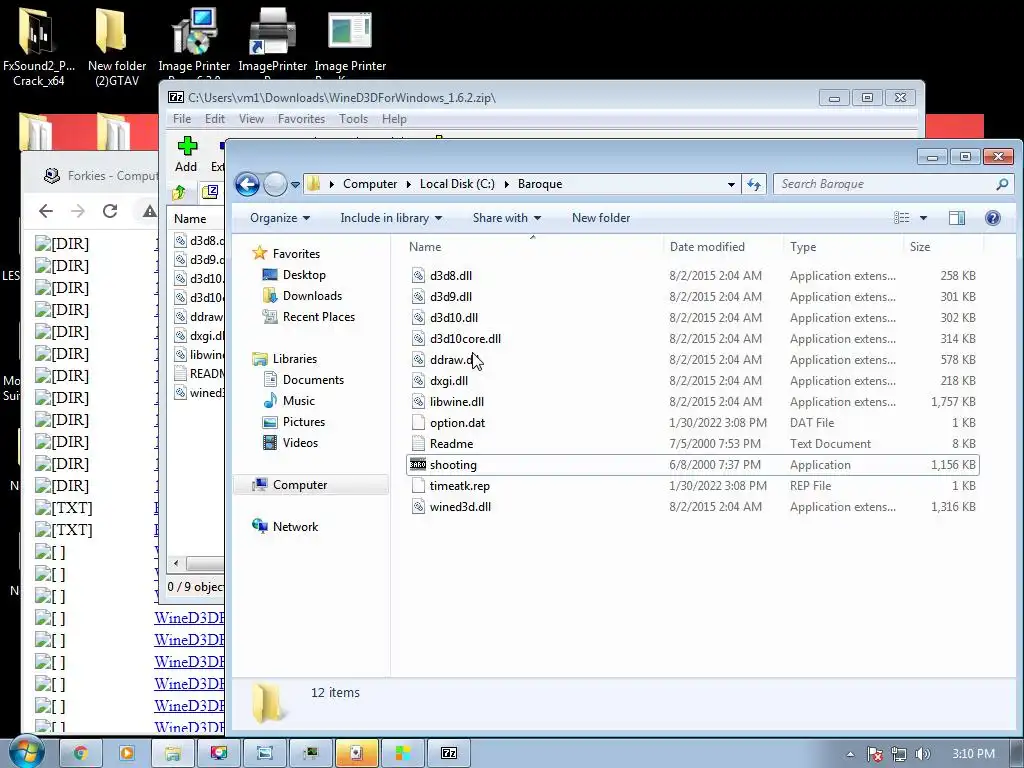Viewport: 1024px width, 768px height.
Task: Click the refresh button beside address bar
Action: point(754,184)
